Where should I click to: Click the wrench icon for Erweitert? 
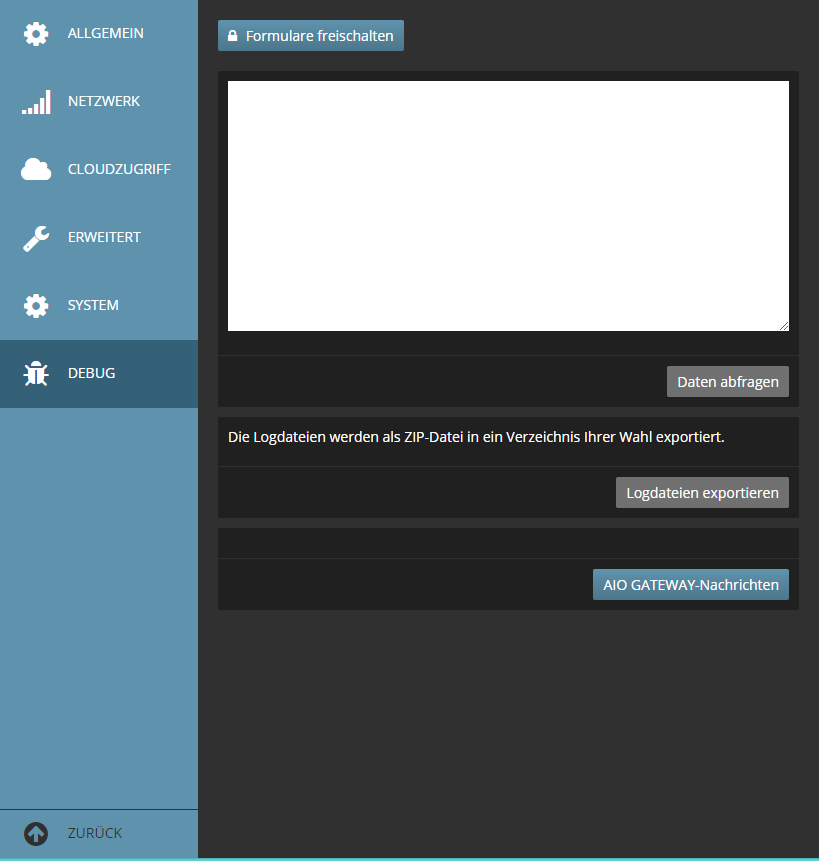[x=36, y=238]
